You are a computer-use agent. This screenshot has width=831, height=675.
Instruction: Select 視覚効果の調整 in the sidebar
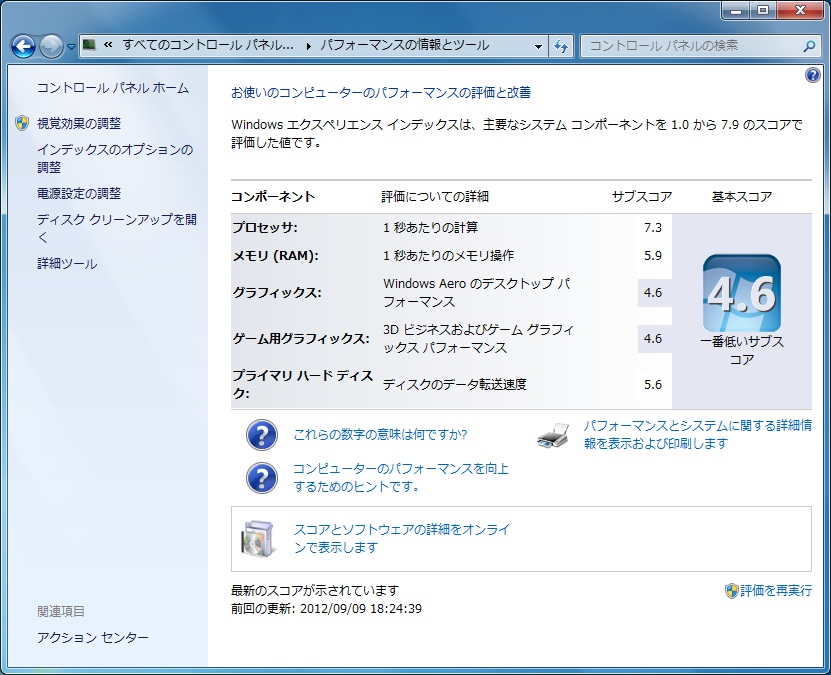(79, 123)
